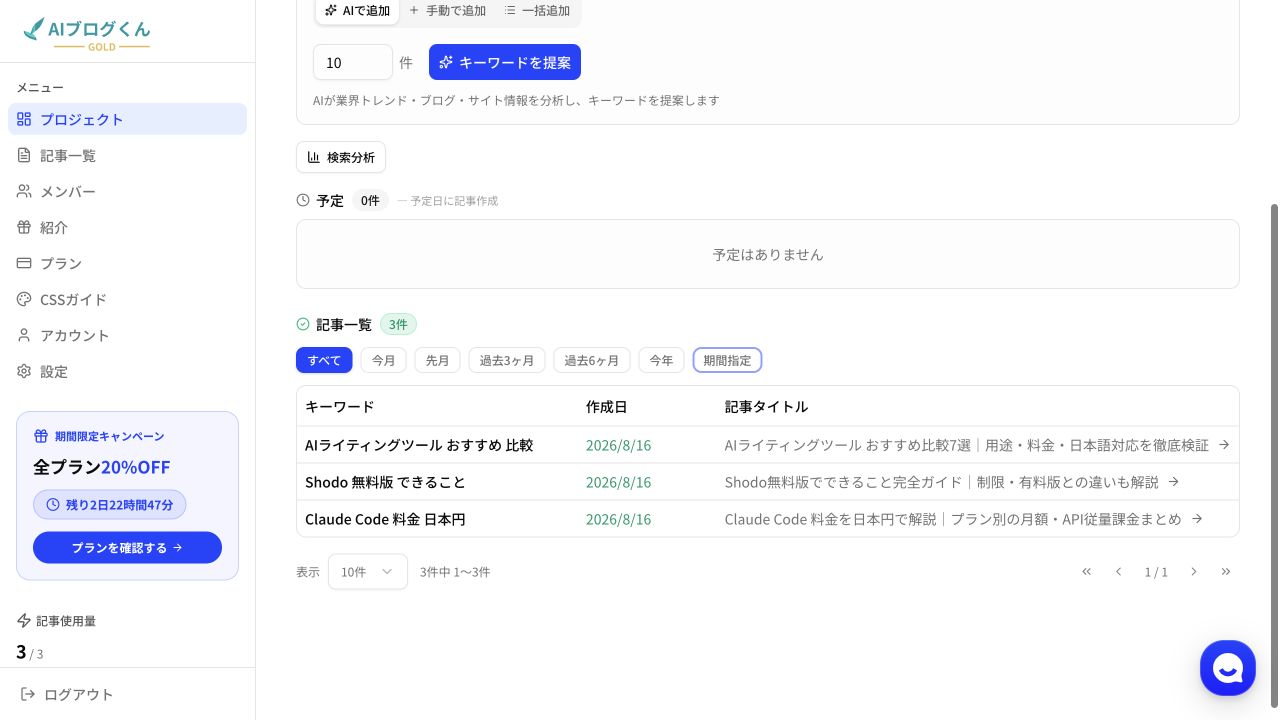The image size is (1280, 720).
Task: Select the 一括追加 tab
Action: coord(537,11)
